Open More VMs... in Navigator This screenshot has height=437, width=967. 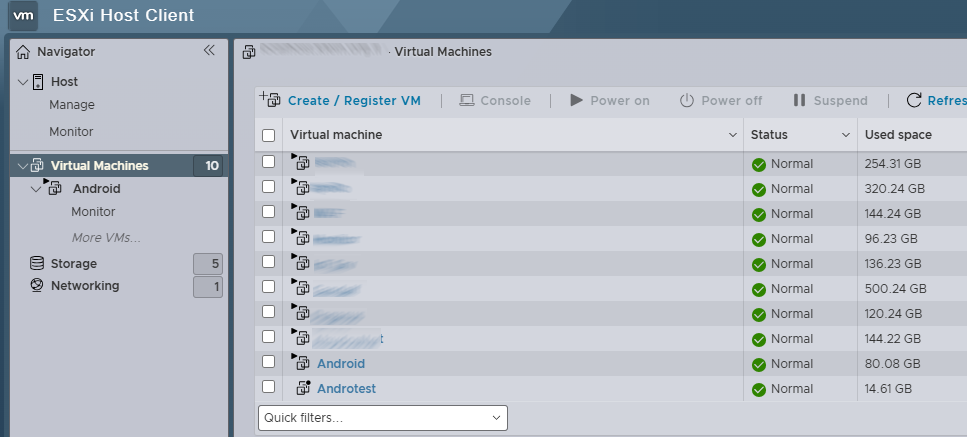pyautogui.click(x=106, y=238)
